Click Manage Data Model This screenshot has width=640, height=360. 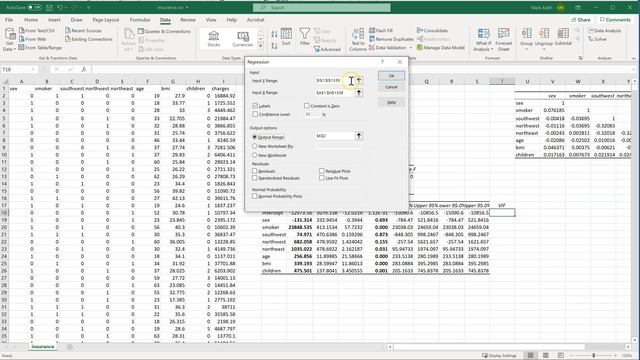coord(440,48)
